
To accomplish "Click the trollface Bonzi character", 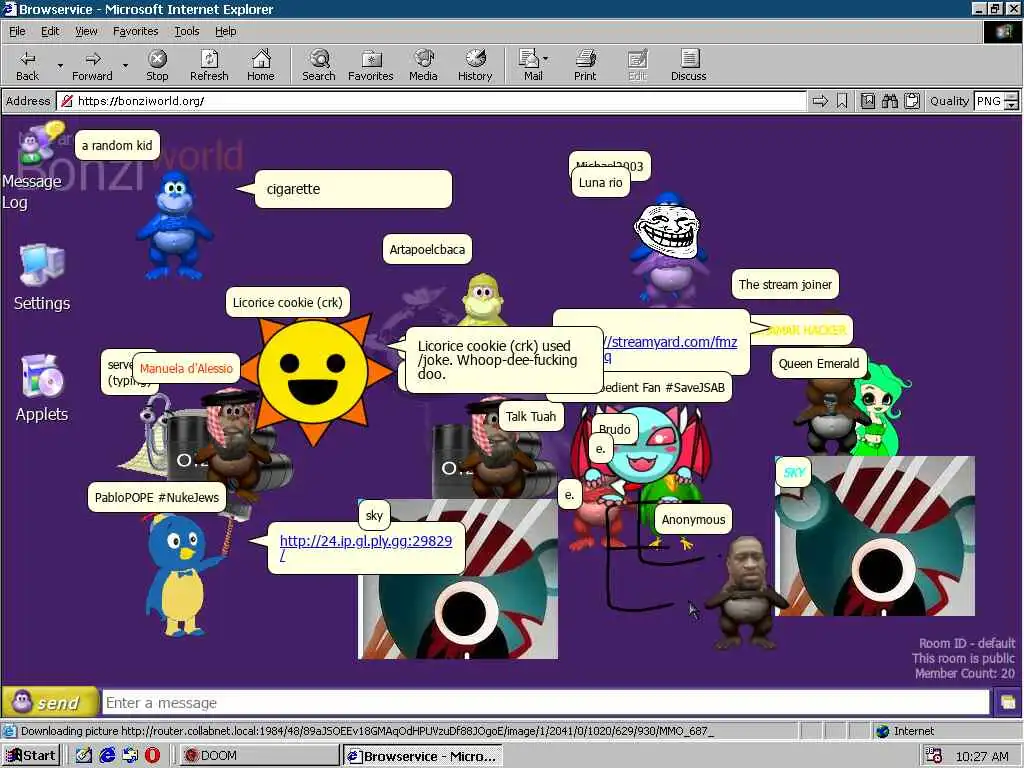I will tap(667, 251).
